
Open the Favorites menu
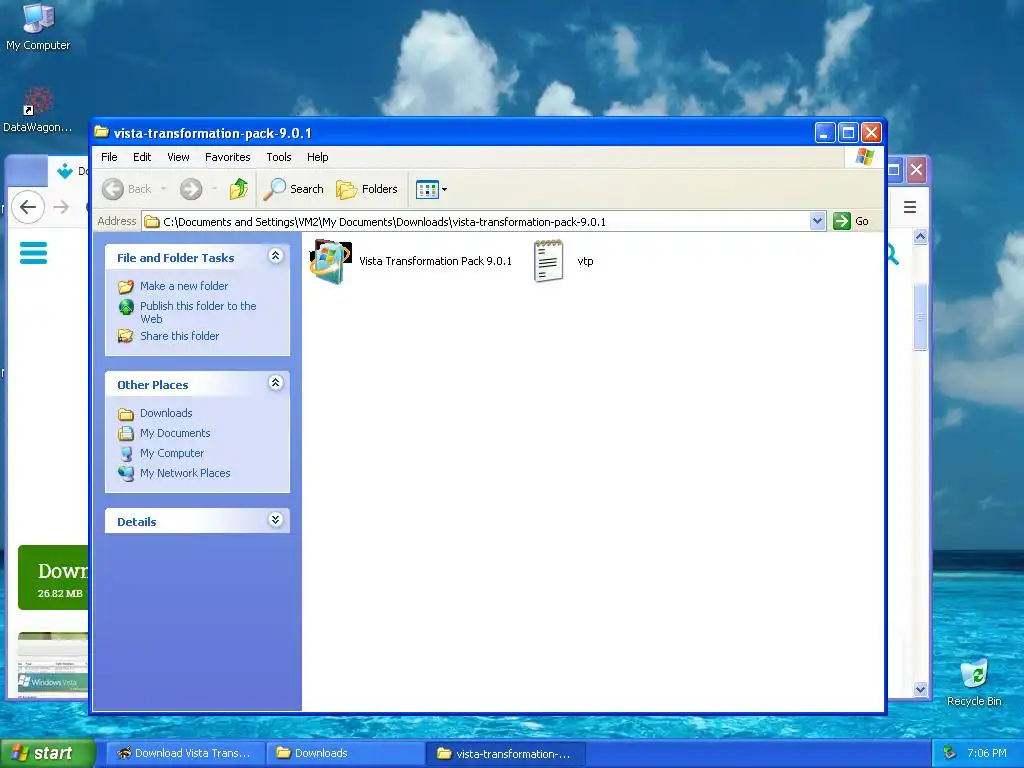coord(227,157)
